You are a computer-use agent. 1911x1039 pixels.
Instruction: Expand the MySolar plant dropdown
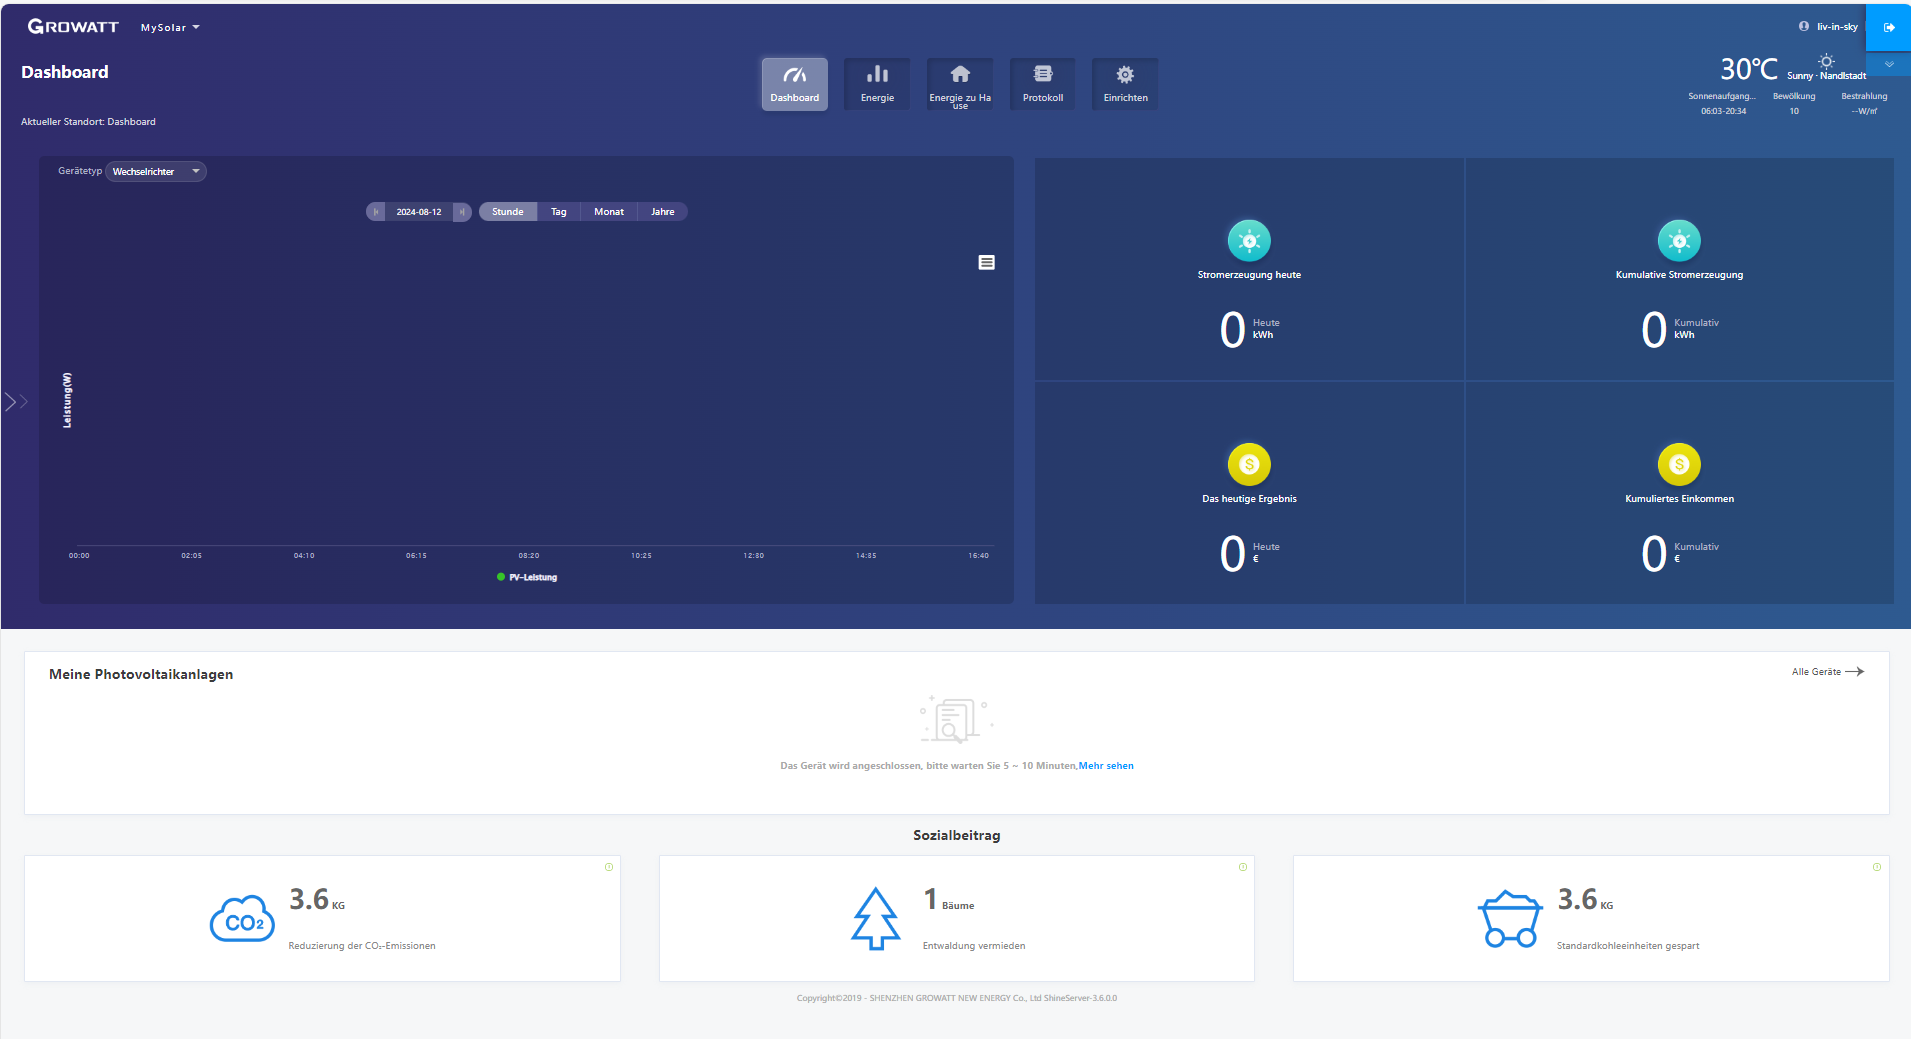pos(170,28)
